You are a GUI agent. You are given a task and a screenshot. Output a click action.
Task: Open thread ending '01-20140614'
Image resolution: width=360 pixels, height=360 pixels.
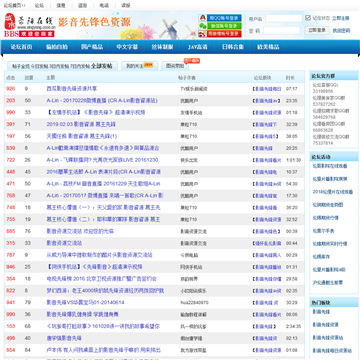85,303
